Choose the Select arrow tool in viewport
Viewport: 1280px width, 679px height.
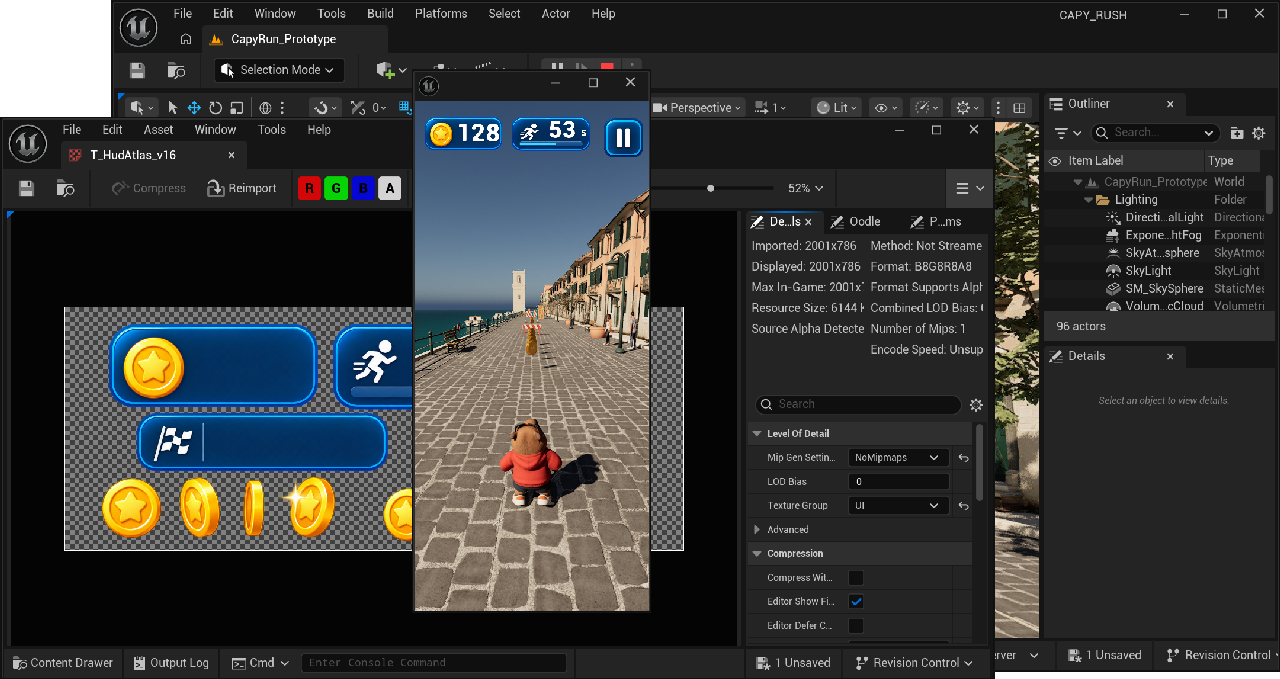[x=173, y=107]
